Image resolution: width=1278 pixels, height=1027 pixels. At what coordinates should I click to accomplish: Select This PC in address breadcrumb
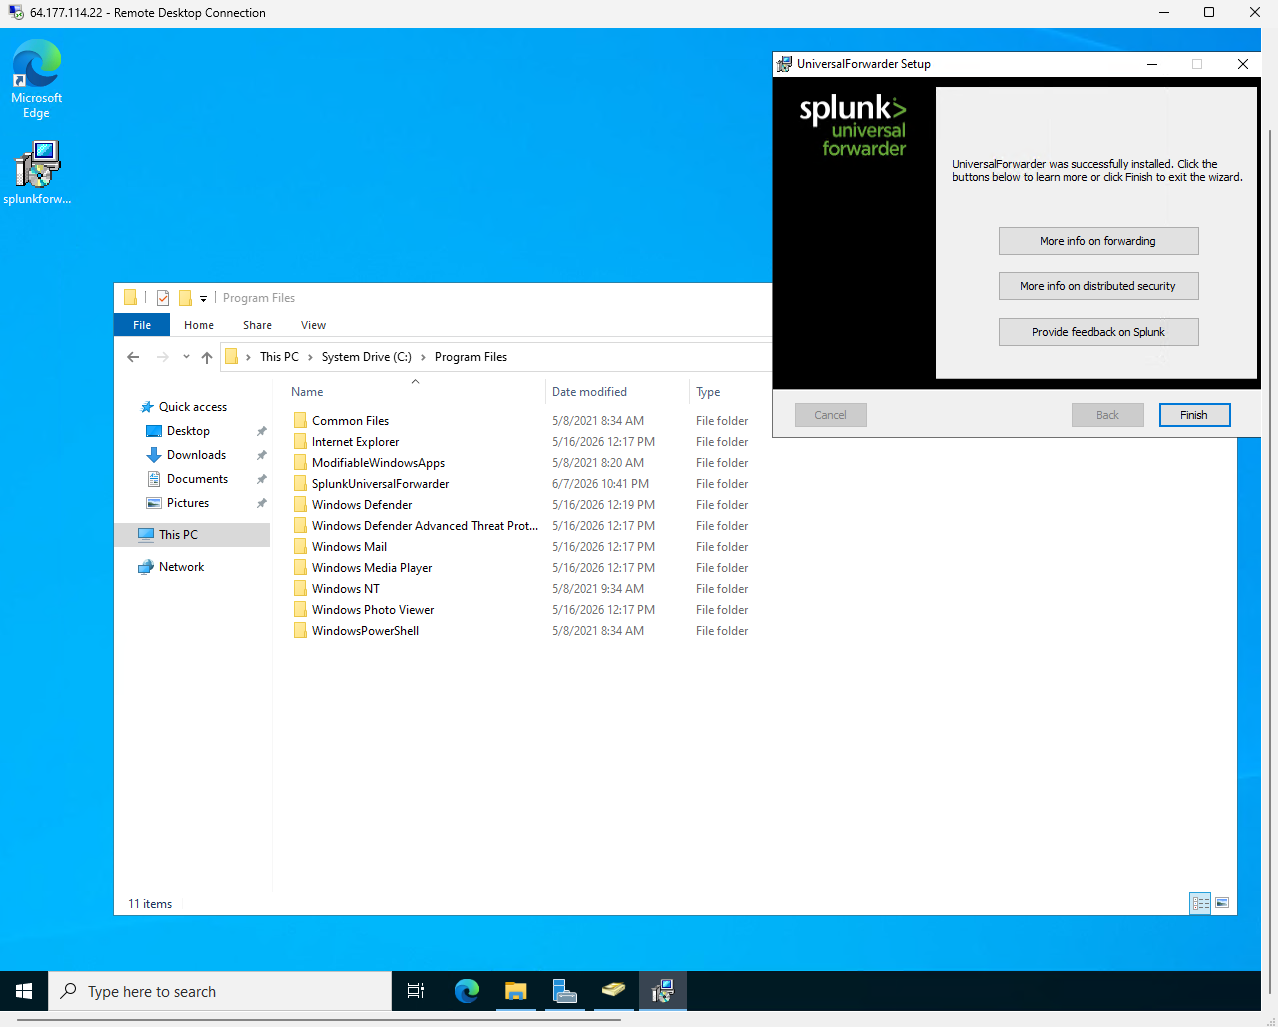279,357
